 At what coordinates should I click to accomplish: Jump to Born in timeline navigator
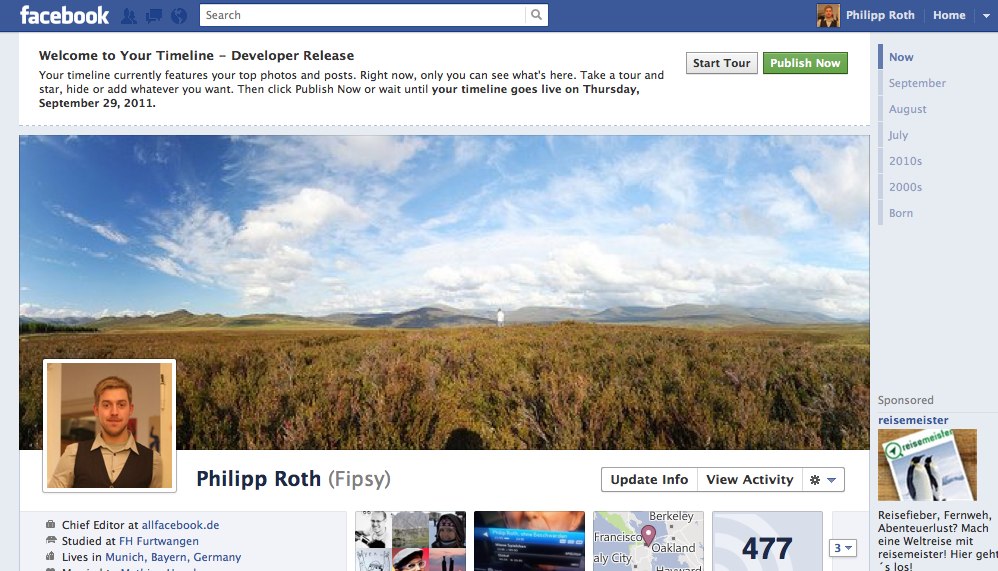click(901, 213)
